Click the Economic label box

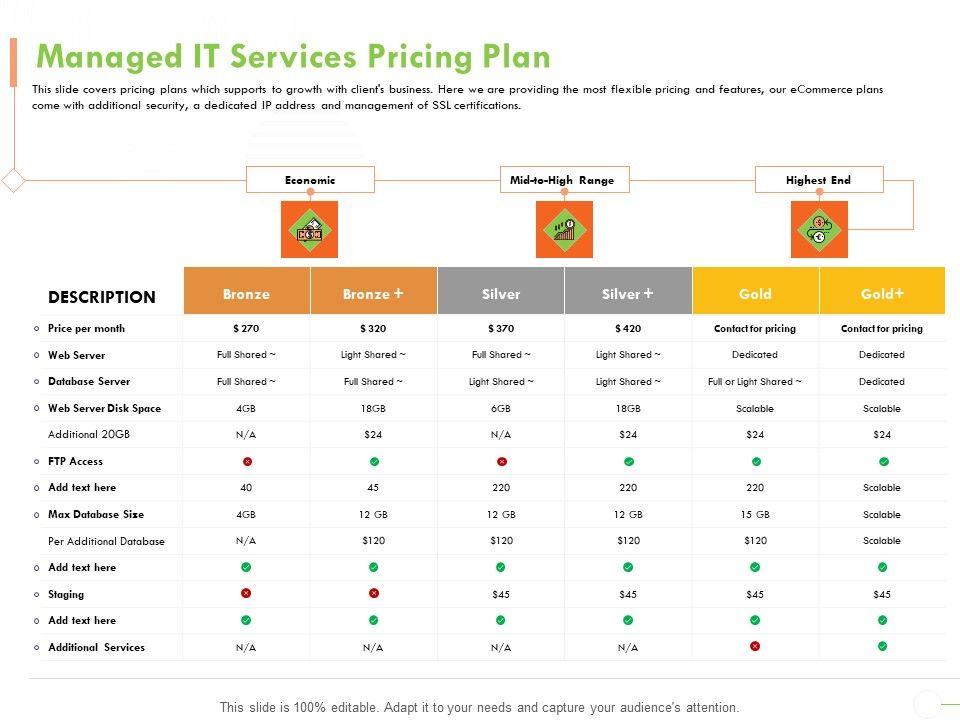pyautogui.click(x=310, y=180)
